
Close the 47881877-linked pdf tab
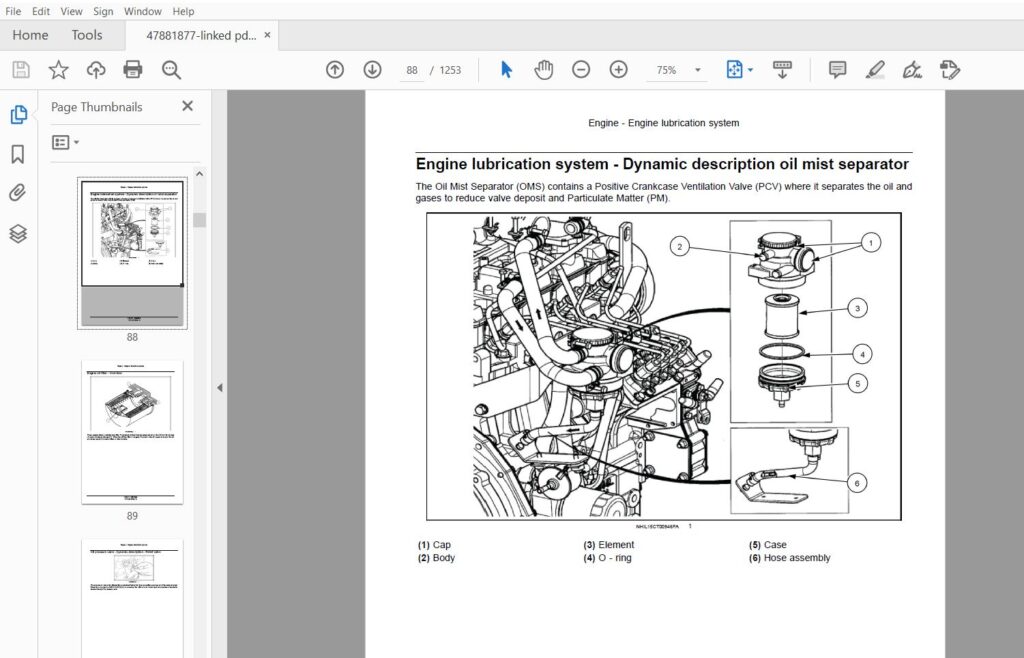point(267,35)
